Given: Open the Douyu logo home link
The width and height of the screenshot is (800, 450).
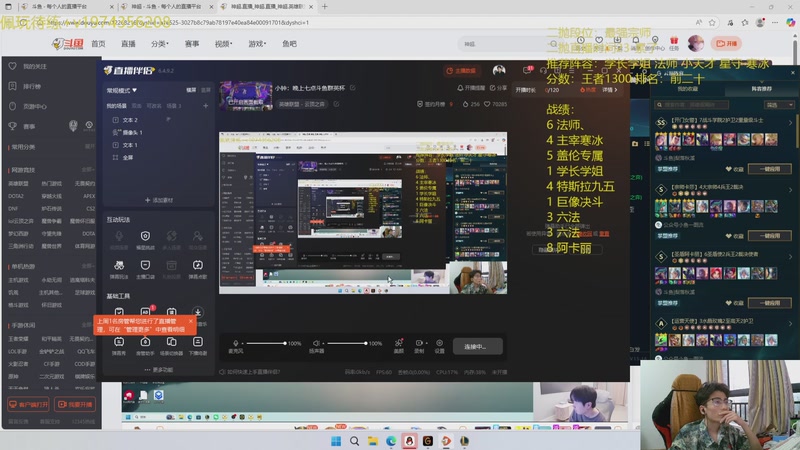Looking at the screenshot, I should [67, 44].
